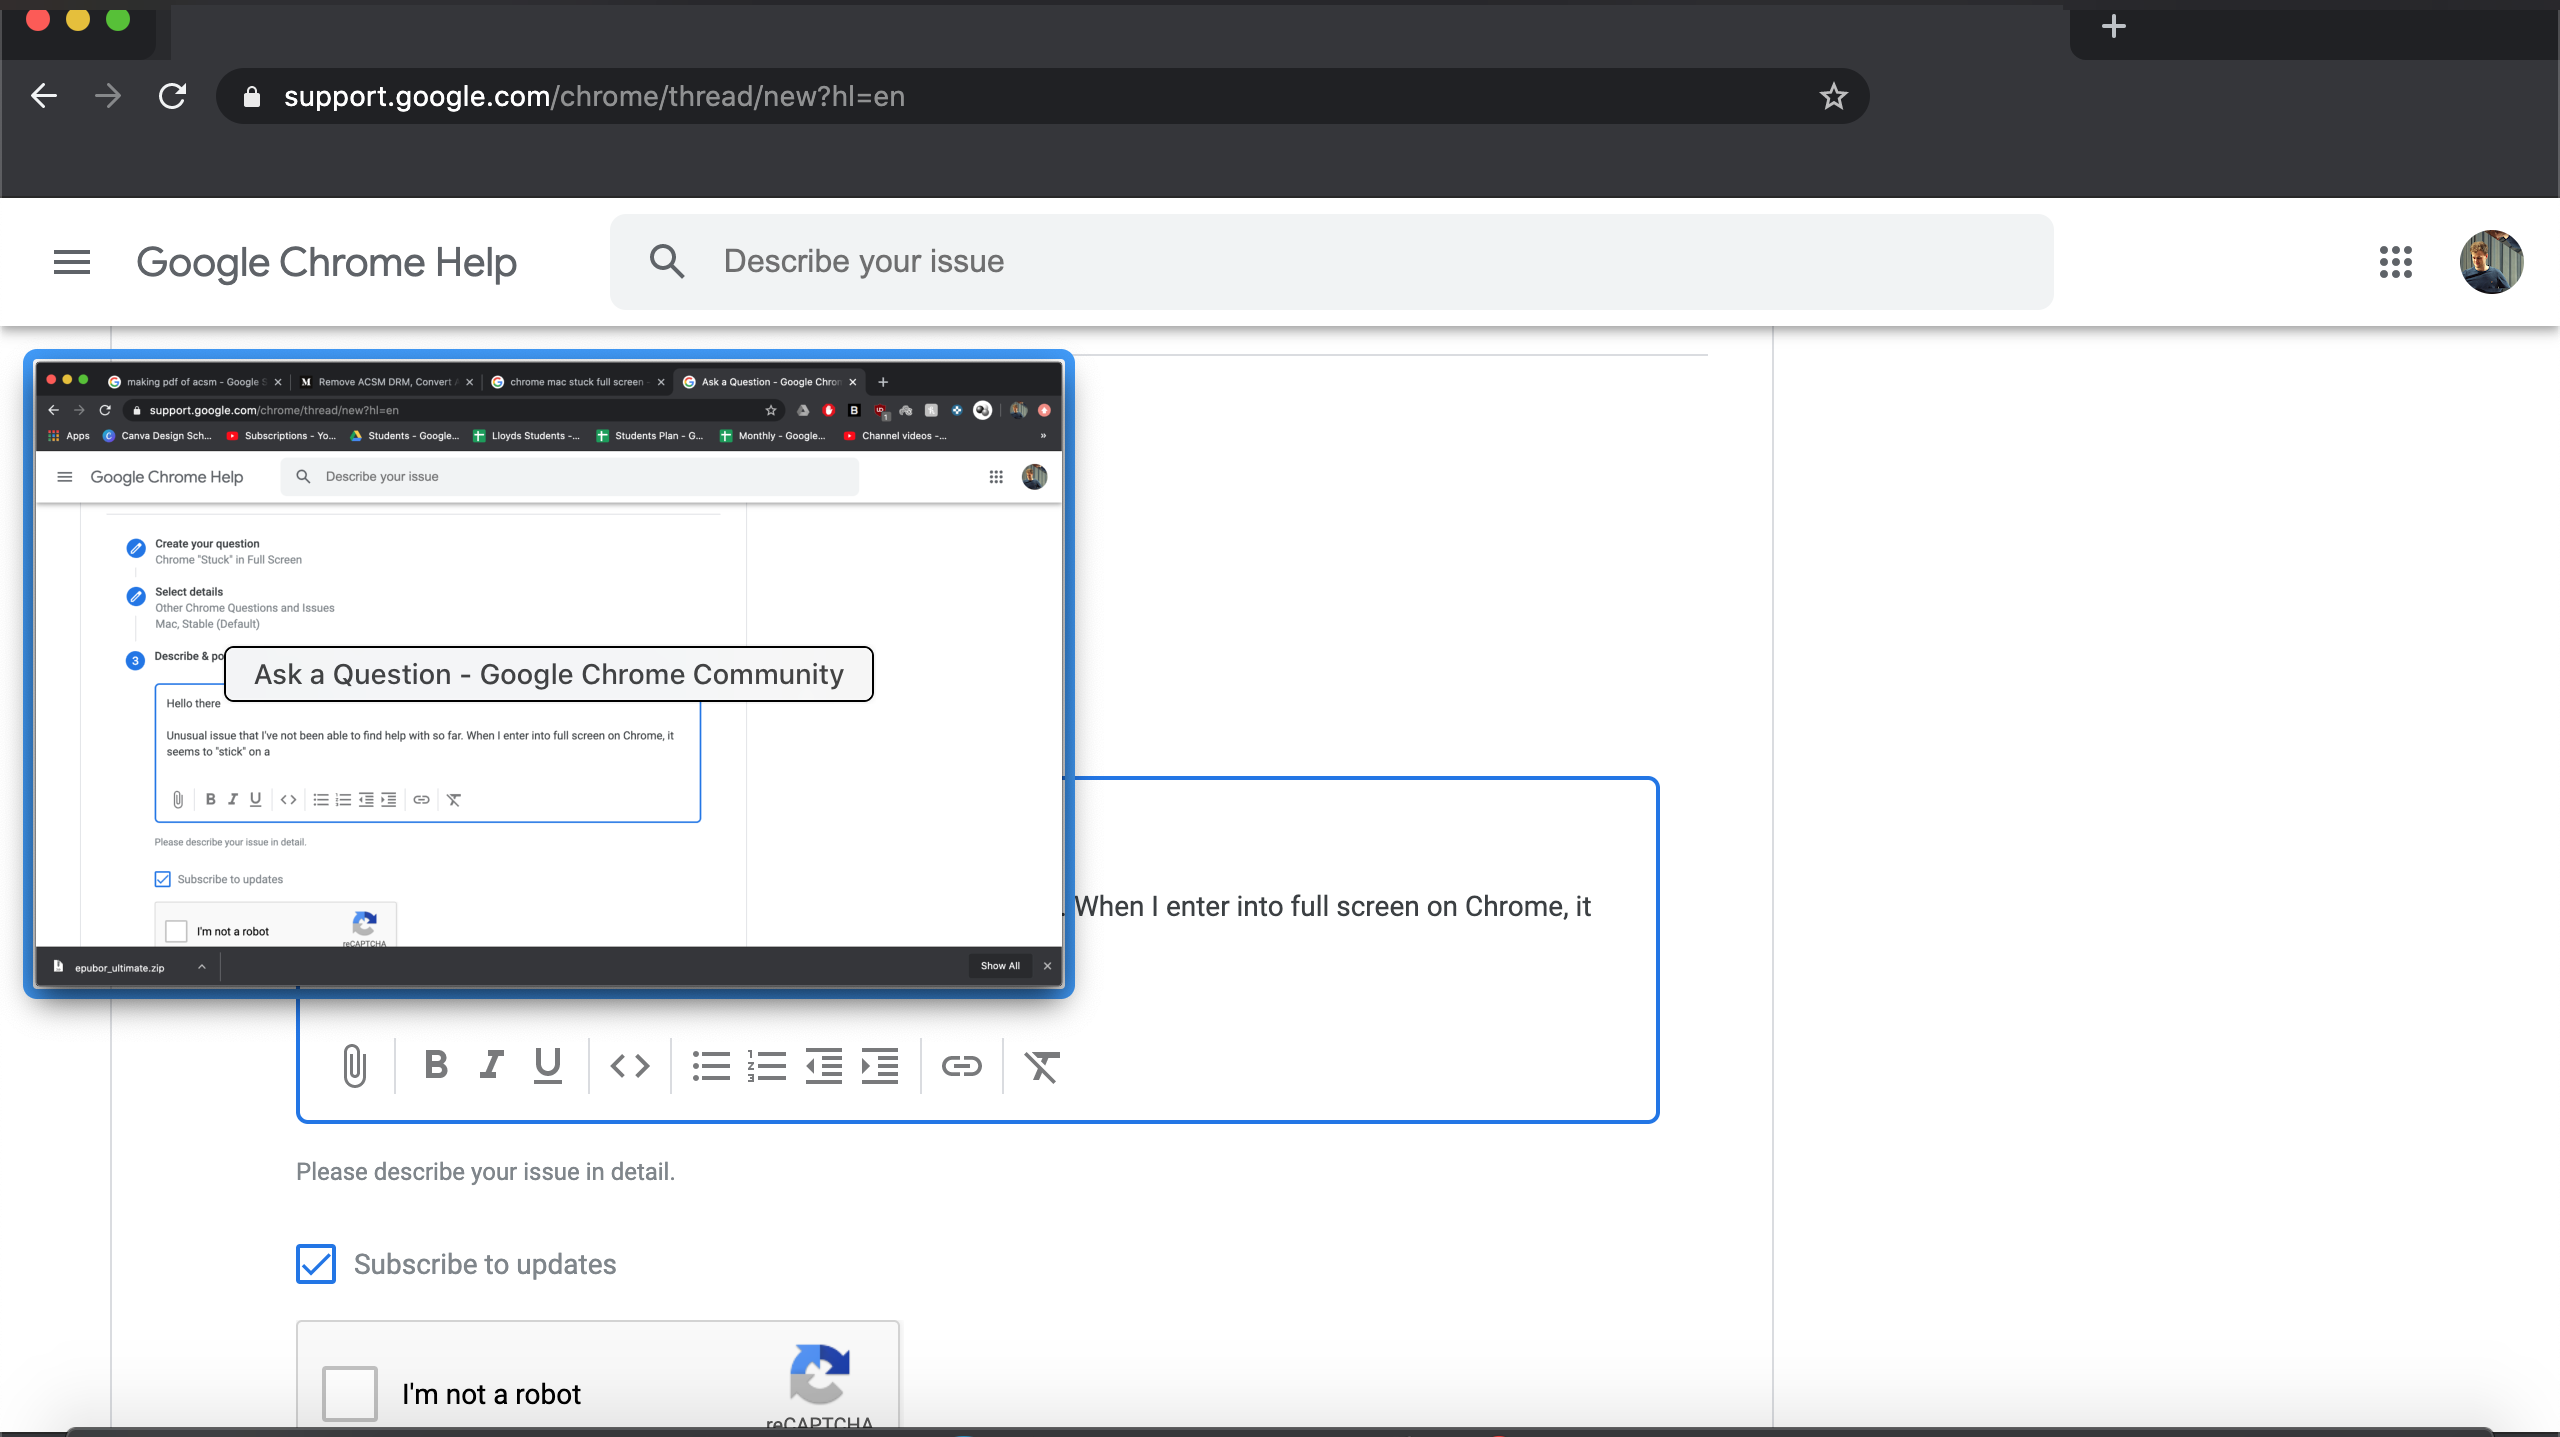Bookmark this page with star icon

tap(1833, 96)
